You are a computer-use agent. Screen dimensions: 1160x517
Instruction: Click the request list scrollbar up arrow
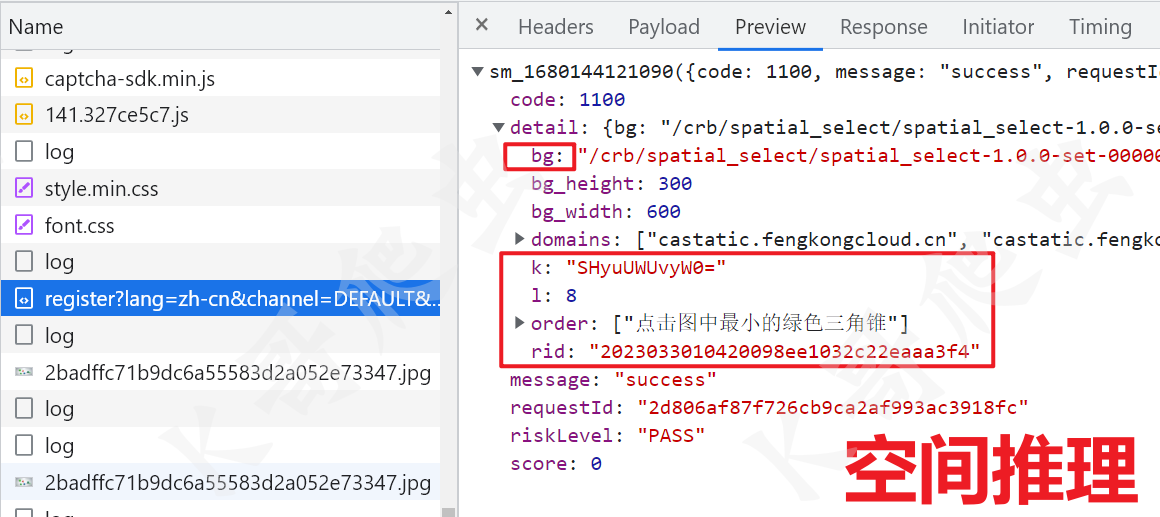click(x=448, y=12)
